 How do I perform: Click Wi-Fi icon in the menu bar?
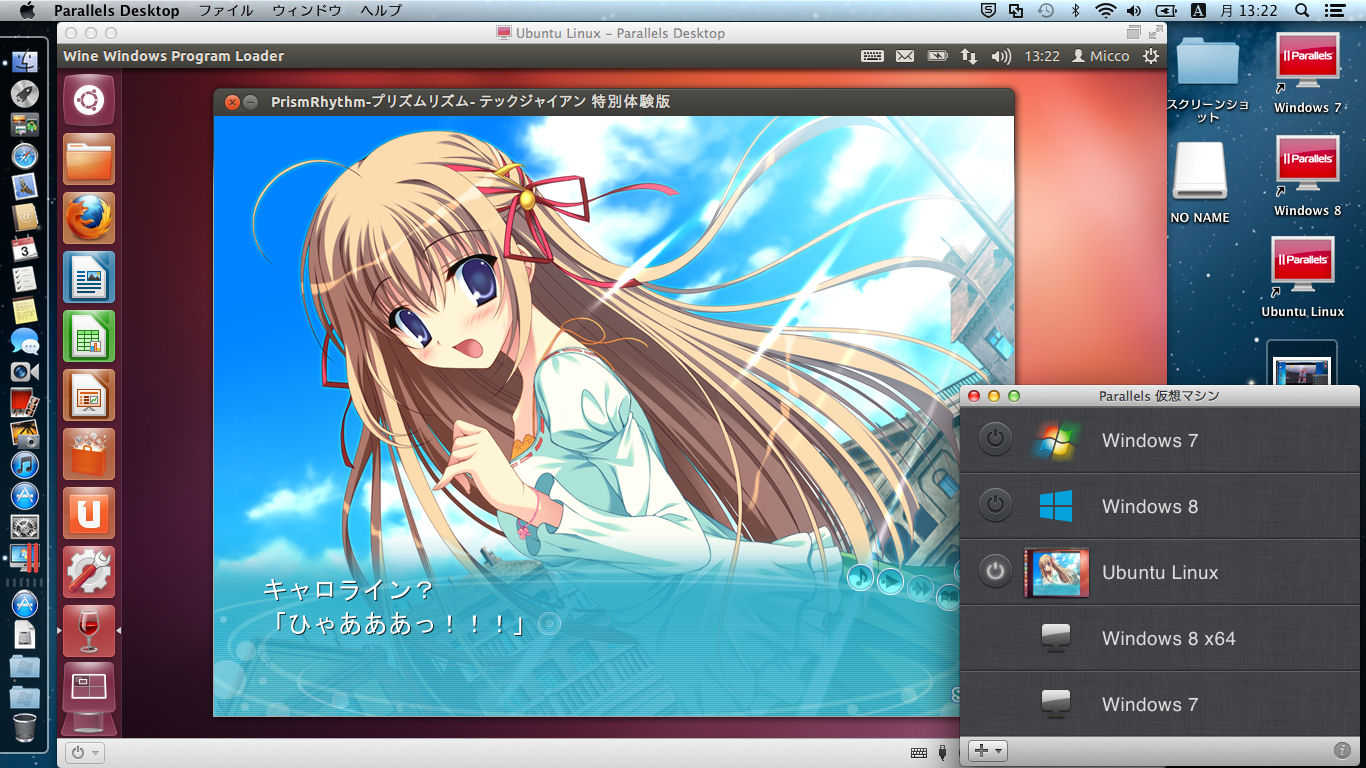point(1105,11)
